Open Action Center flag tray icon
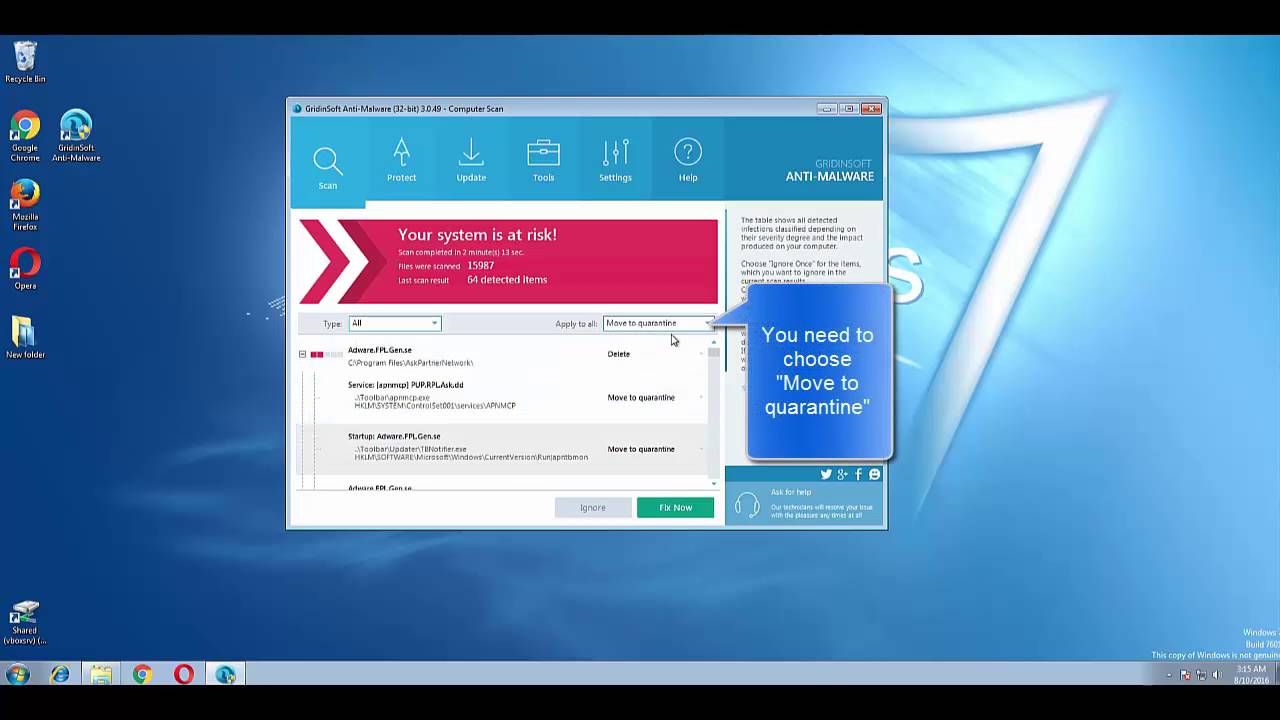1280x720 pixels. 1185,675
